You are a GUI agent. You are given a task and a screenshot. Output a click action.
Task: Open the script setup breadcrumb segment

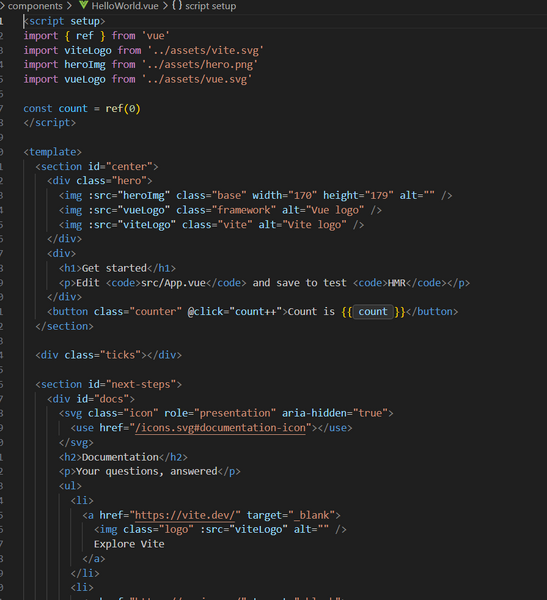point(211,6)
